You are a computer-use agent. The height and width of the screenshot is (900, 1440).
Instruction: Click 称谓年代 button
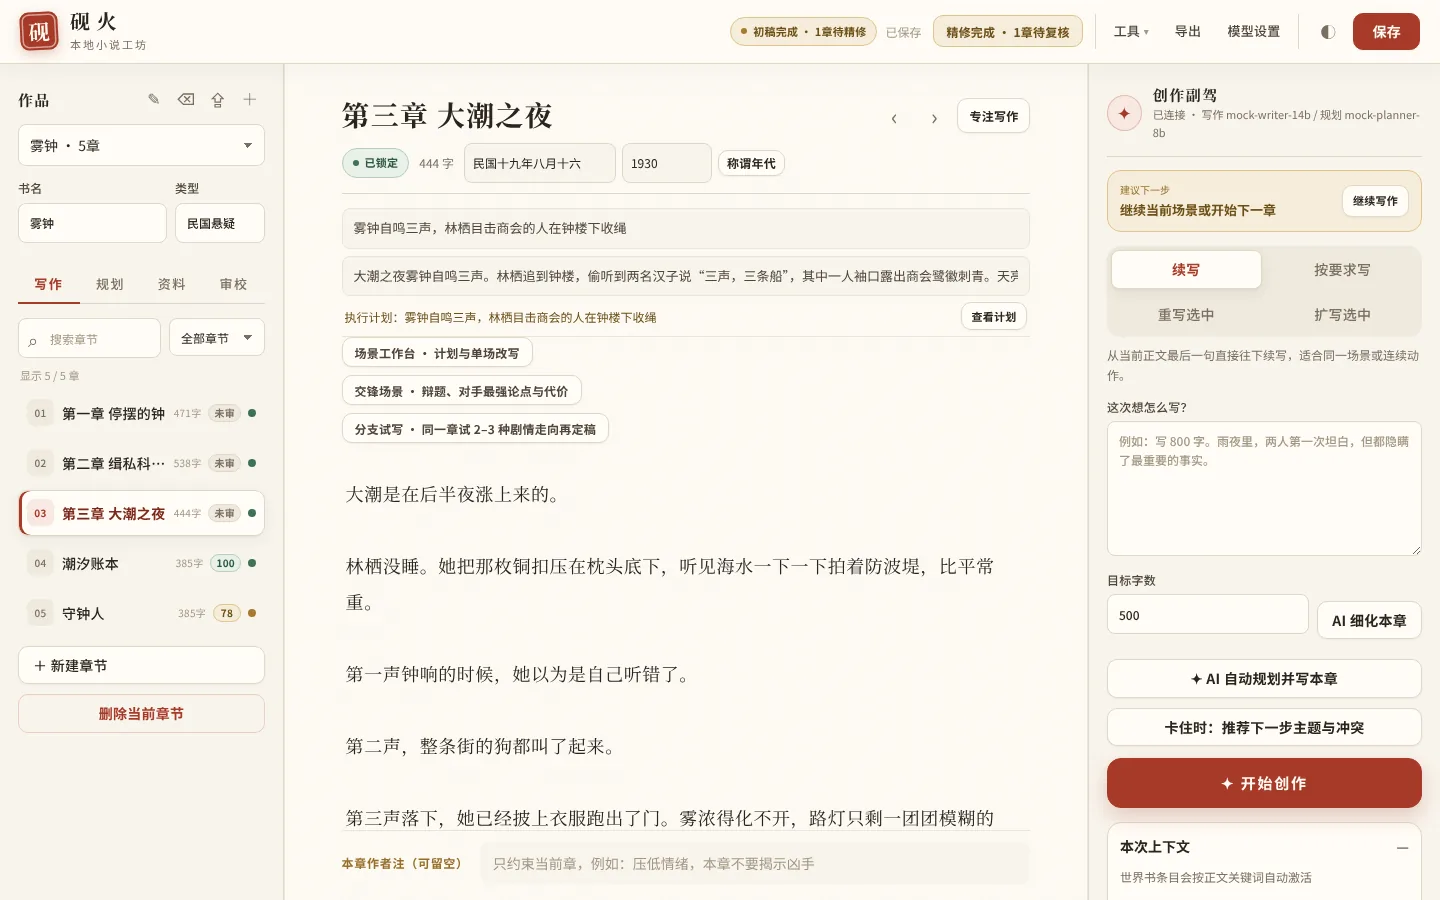coord(751,163)
